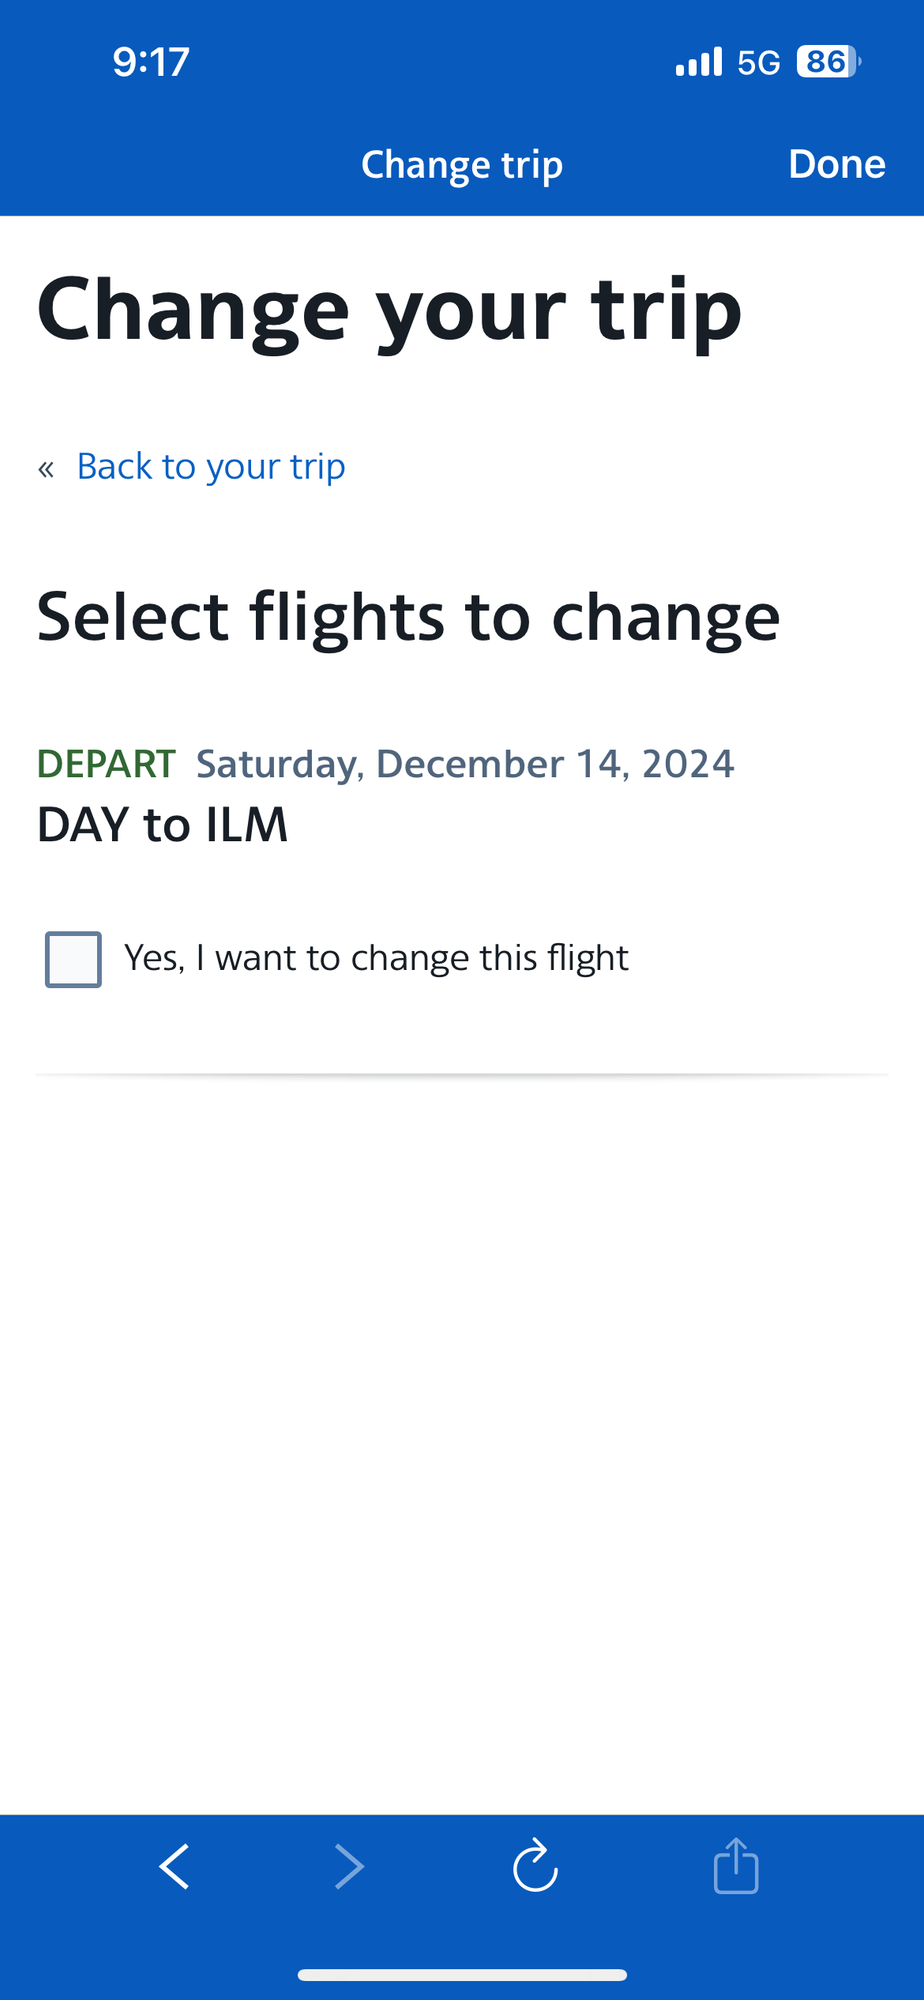
Task: Tap the 'Change your trip' page heading
Action: (x=389, y=312)
